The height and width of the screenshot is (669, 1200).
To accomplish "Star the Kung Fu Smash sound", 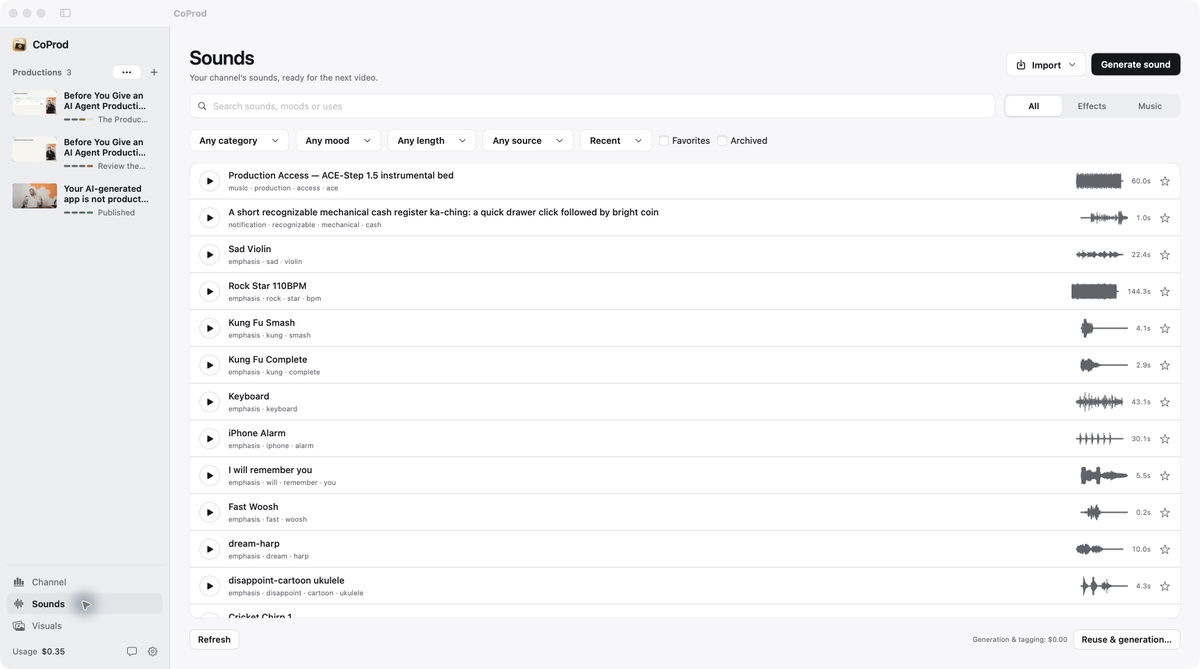I will [1164, 328].
